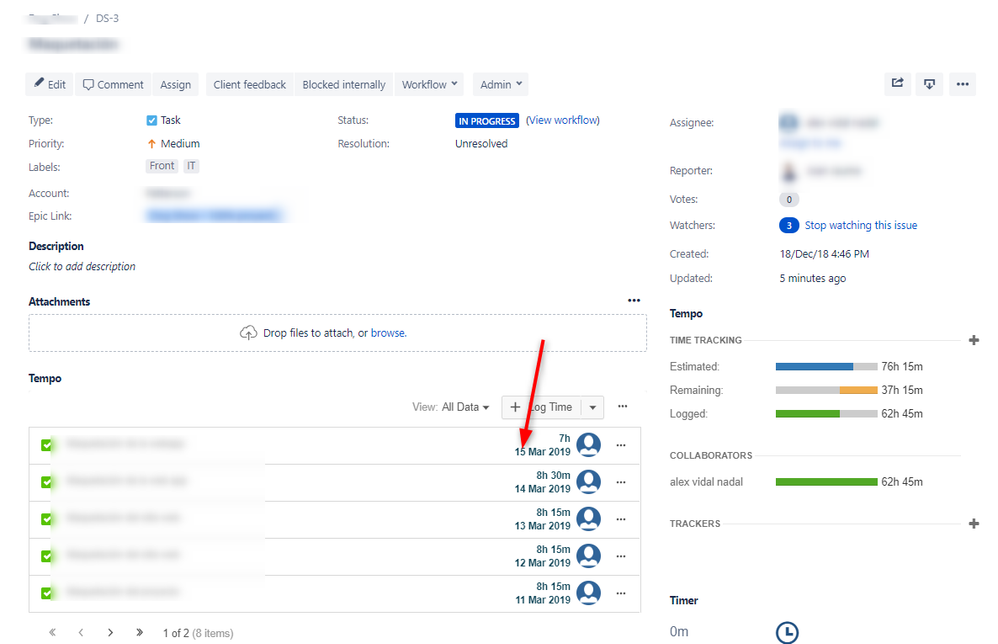Click the Log Time button
Image resolution: width=998 pixels, height=644 pixels.
tap(542, 407)
